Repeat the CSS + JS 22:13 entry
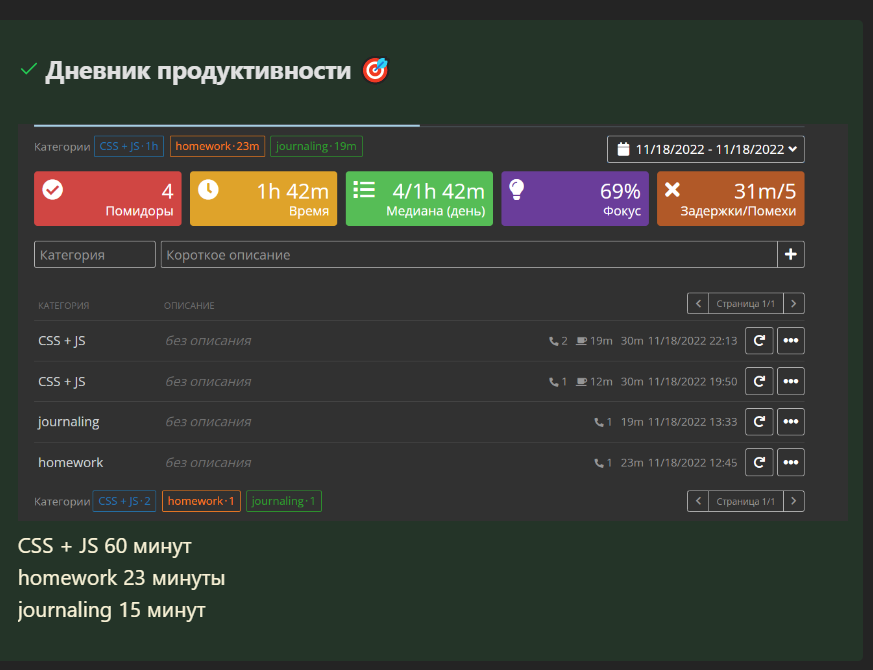873x670 pixels. [759, 341]
